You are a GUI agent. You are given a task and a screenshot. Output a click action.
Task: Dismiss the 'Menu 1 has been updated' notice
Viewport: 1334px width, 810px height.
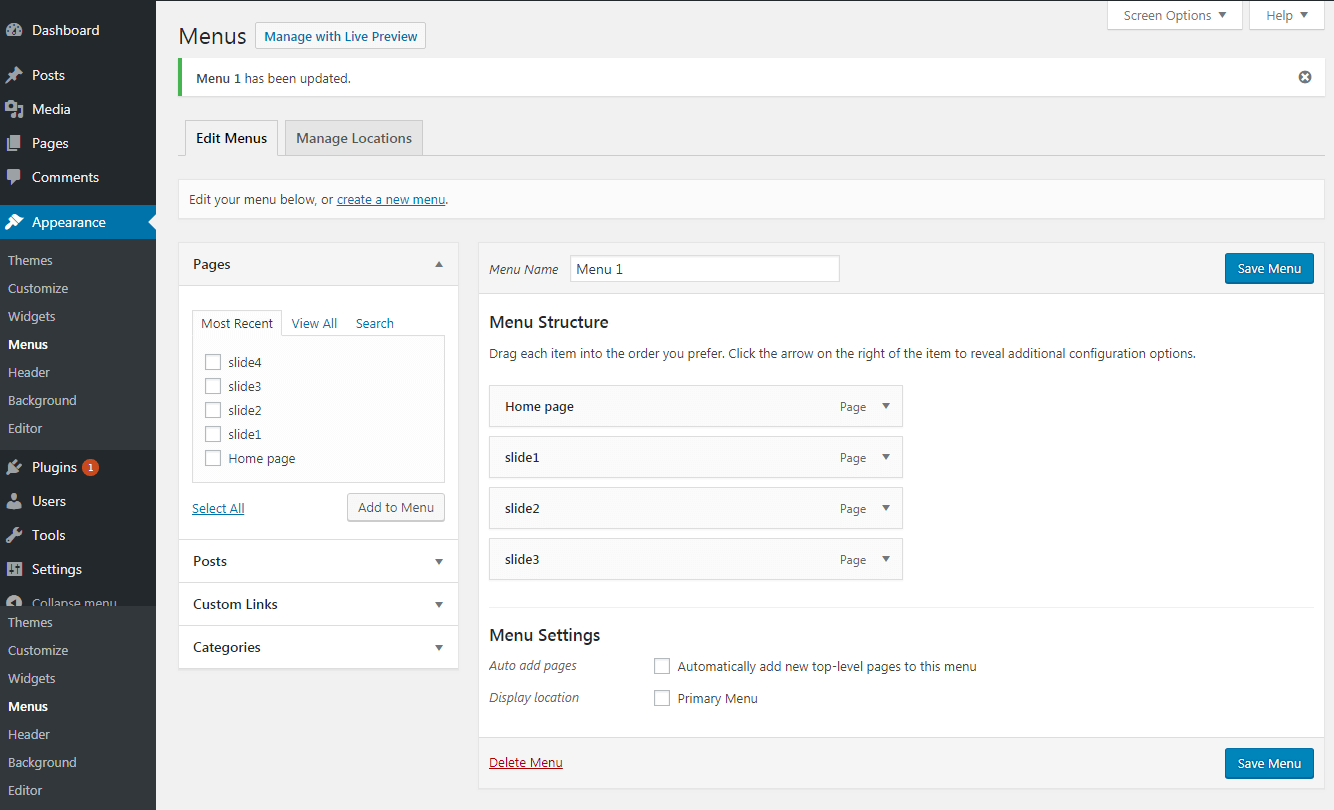(1305, 77)
